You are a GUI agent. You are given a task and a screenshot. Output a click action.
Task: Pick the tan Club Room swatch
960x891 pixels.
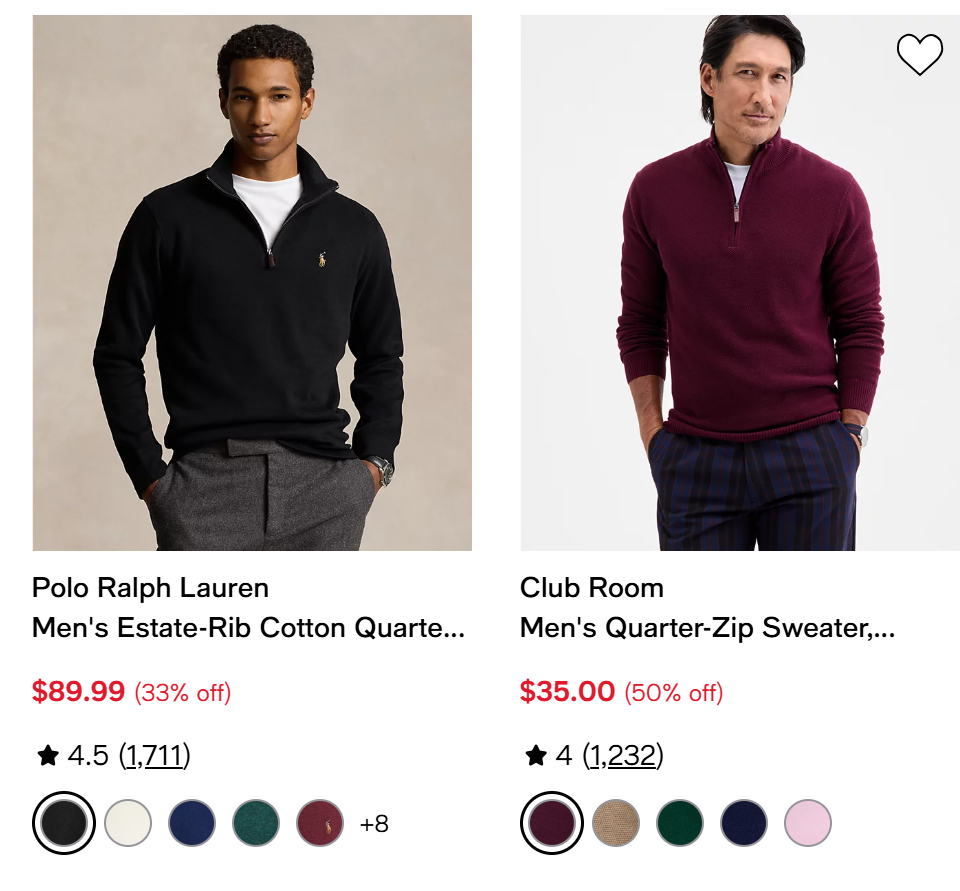coord(616,823)
